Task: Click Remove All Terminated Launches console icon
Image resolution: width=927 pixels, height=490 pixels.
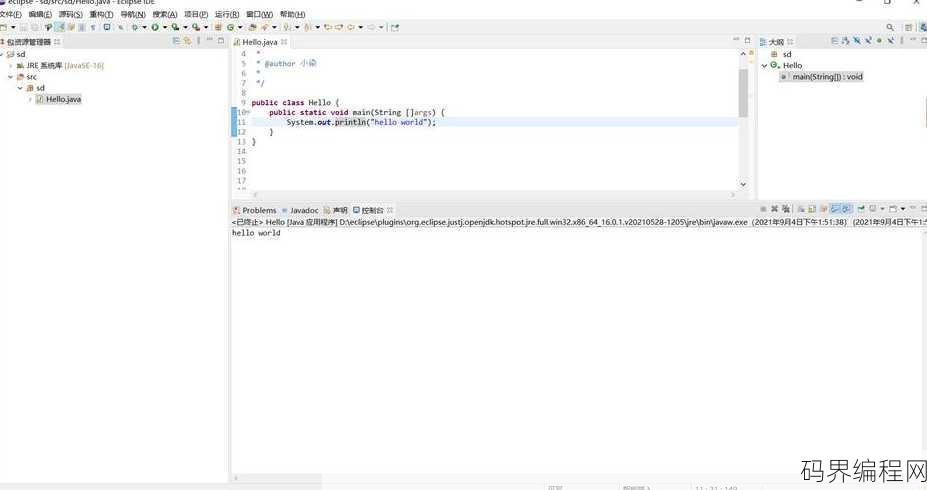Action: point(786,209)
